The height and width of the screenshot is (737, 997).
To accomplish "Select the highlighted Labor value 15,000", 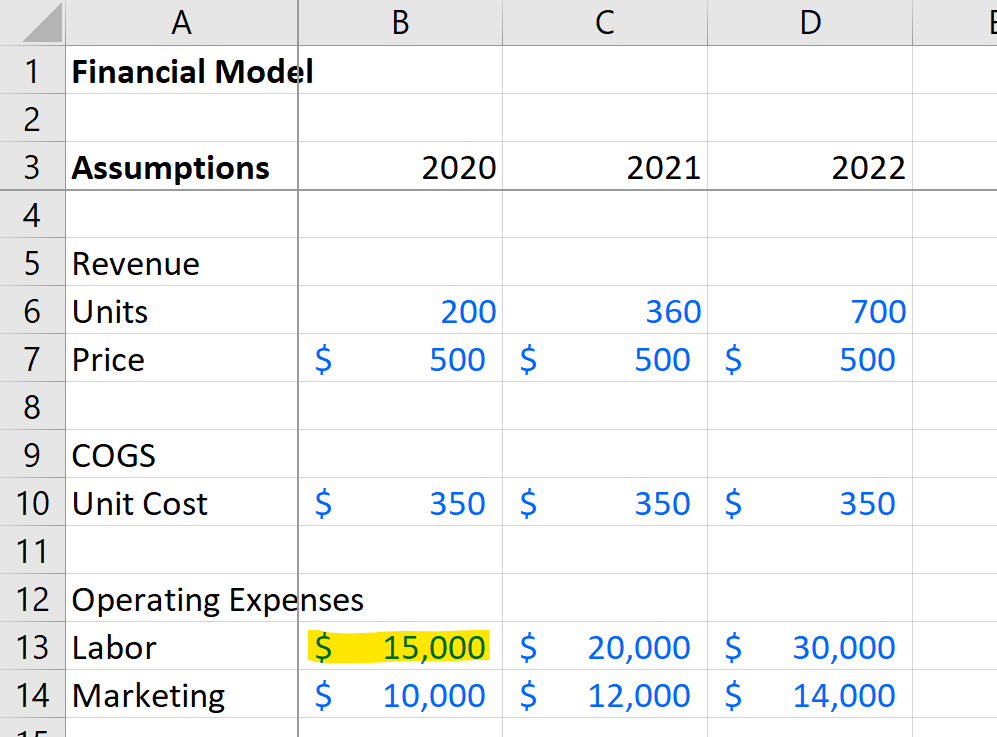I will click(x=399, y=647).
